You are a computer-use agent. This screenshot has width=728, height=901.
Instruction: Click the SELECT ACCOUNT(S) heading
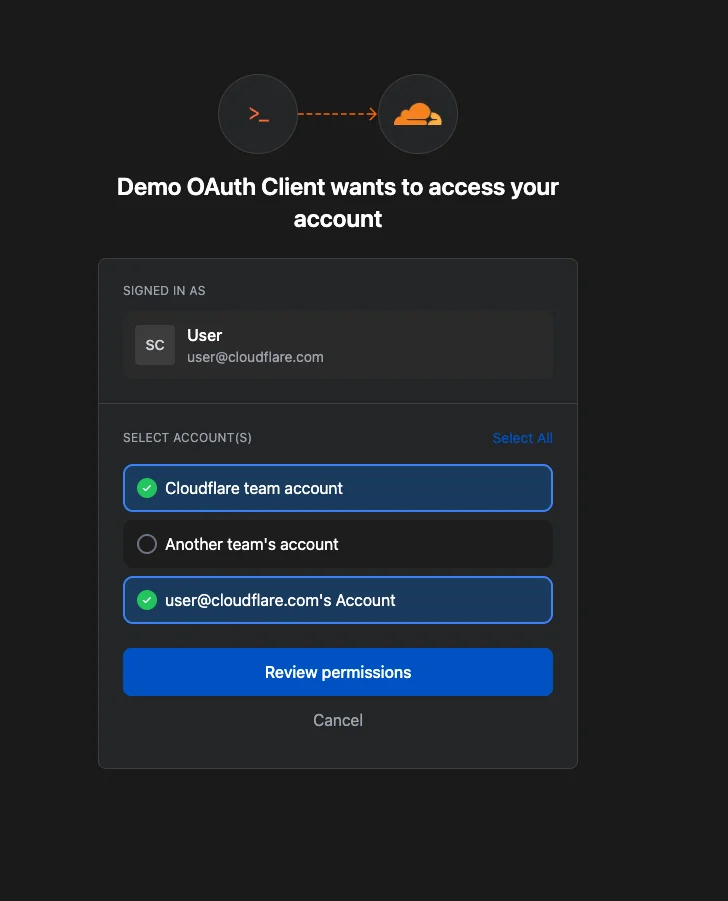(187, 438)
